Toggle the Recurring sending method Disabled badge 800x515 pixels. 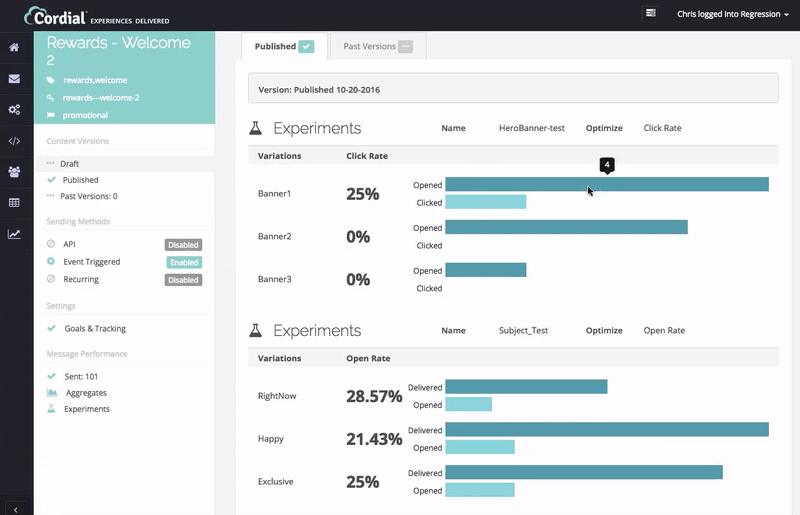183,280
